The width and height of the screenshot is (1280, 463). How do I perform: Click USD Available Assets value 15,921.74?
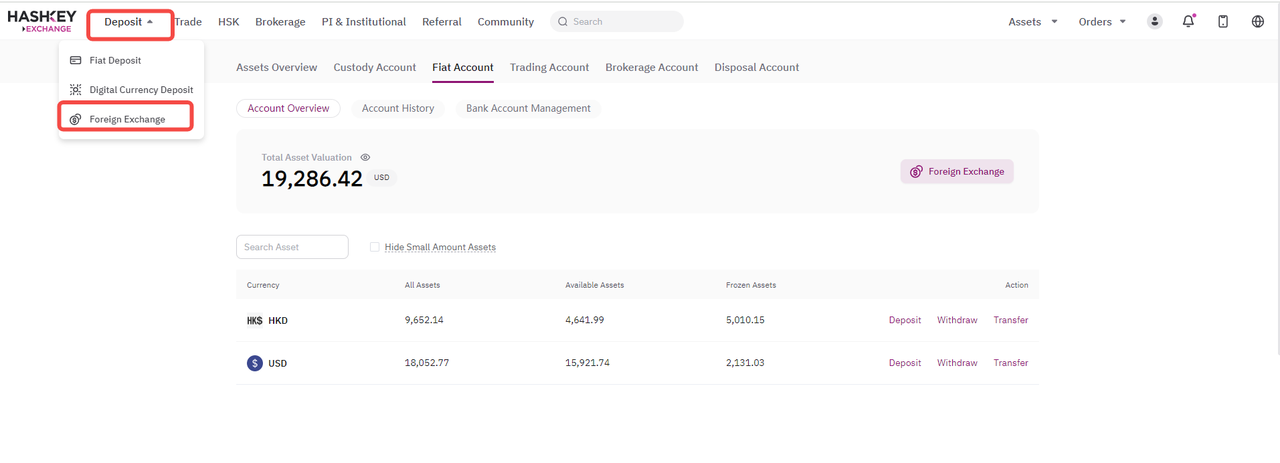click(588, 363)
